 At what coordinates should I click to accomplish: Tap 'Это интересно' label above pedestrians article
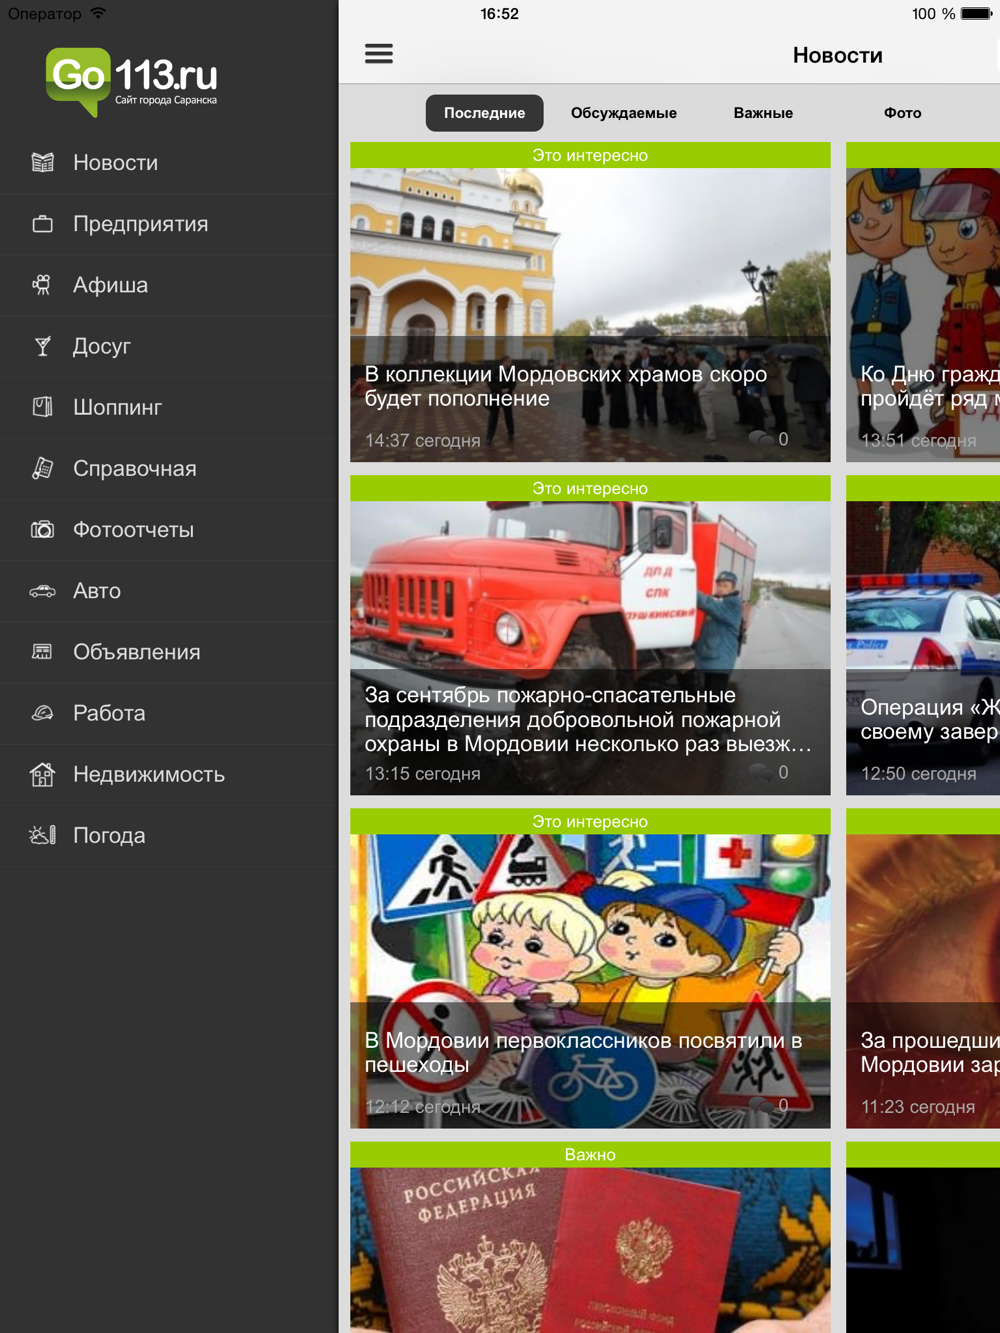590,821
